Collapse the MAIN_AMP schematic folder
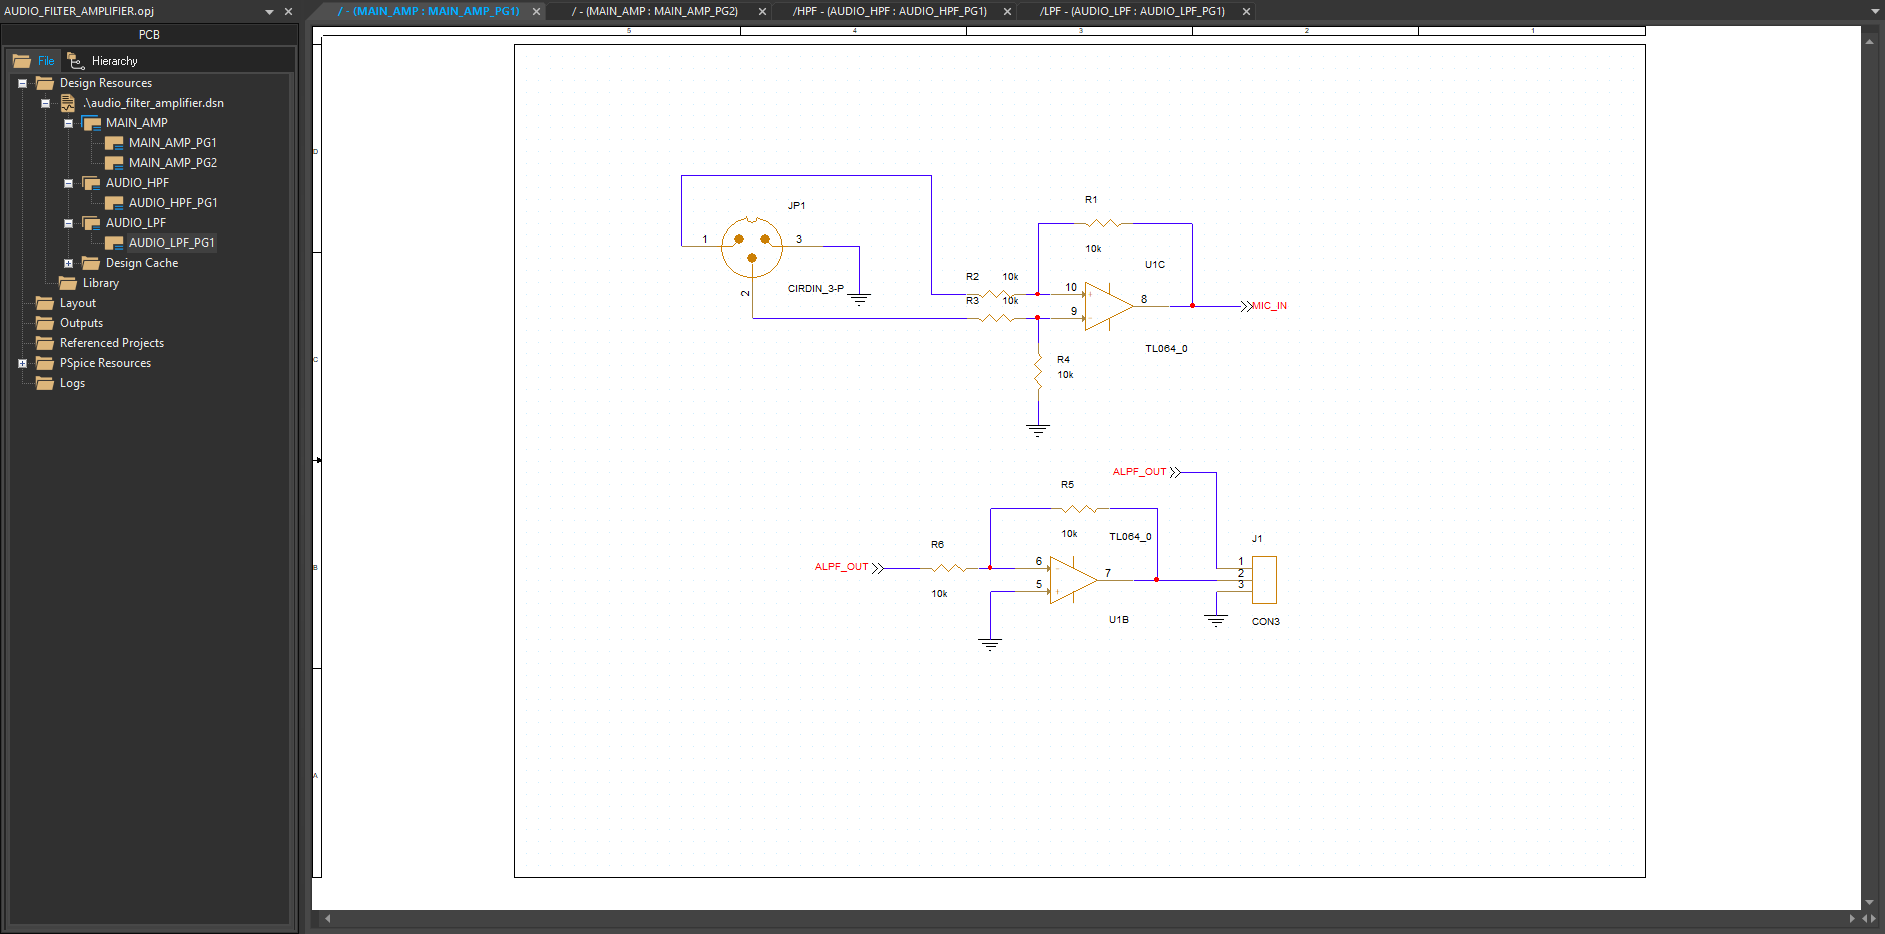The height and width of the screenshot is (934, 1885). 68,123
